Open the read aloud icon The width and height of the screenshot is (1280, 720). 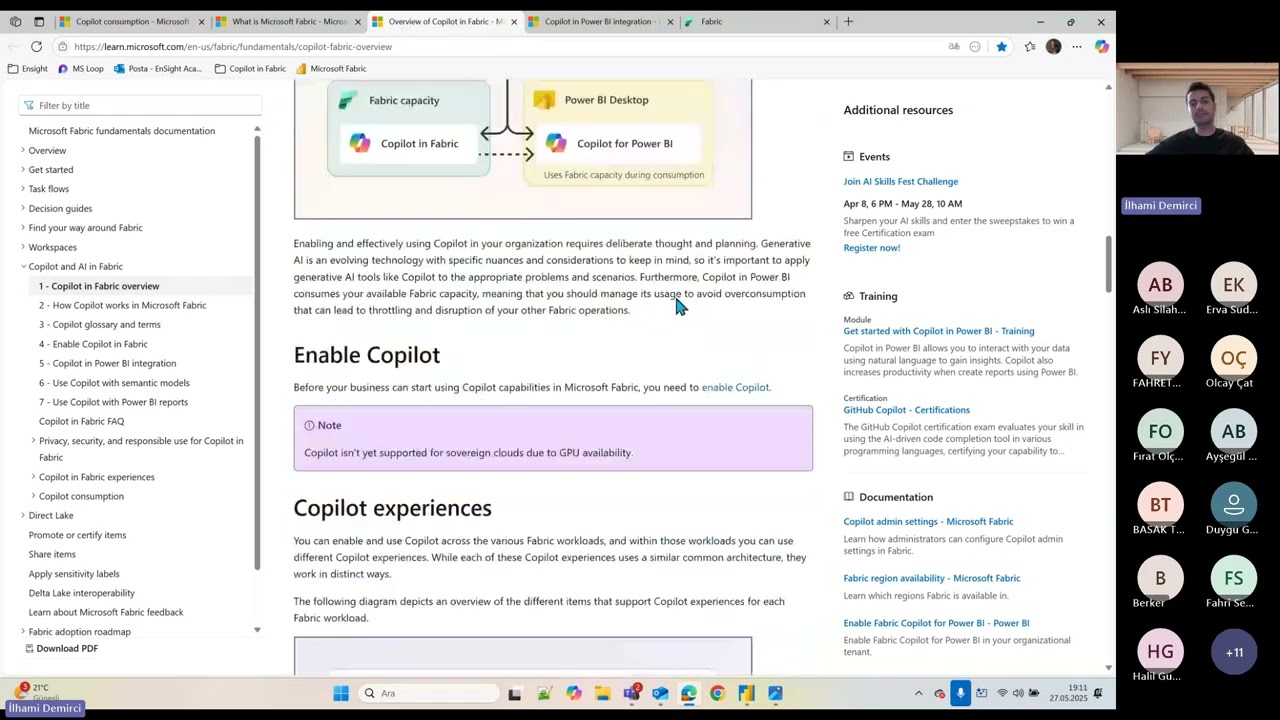954,46
